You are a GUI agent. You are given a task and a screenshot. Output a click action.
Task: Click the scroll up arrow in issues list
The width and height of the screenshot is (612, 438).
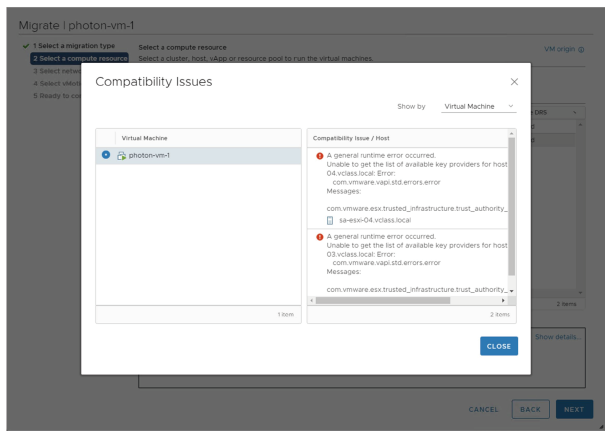511,134
